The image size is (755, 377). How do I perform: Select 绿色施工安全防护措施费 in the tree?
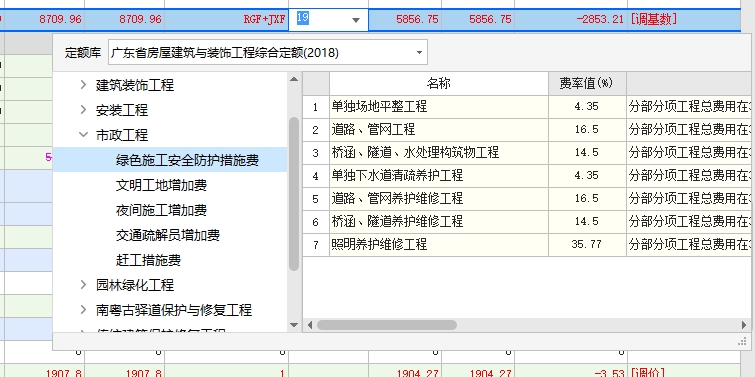click(187, 160)
